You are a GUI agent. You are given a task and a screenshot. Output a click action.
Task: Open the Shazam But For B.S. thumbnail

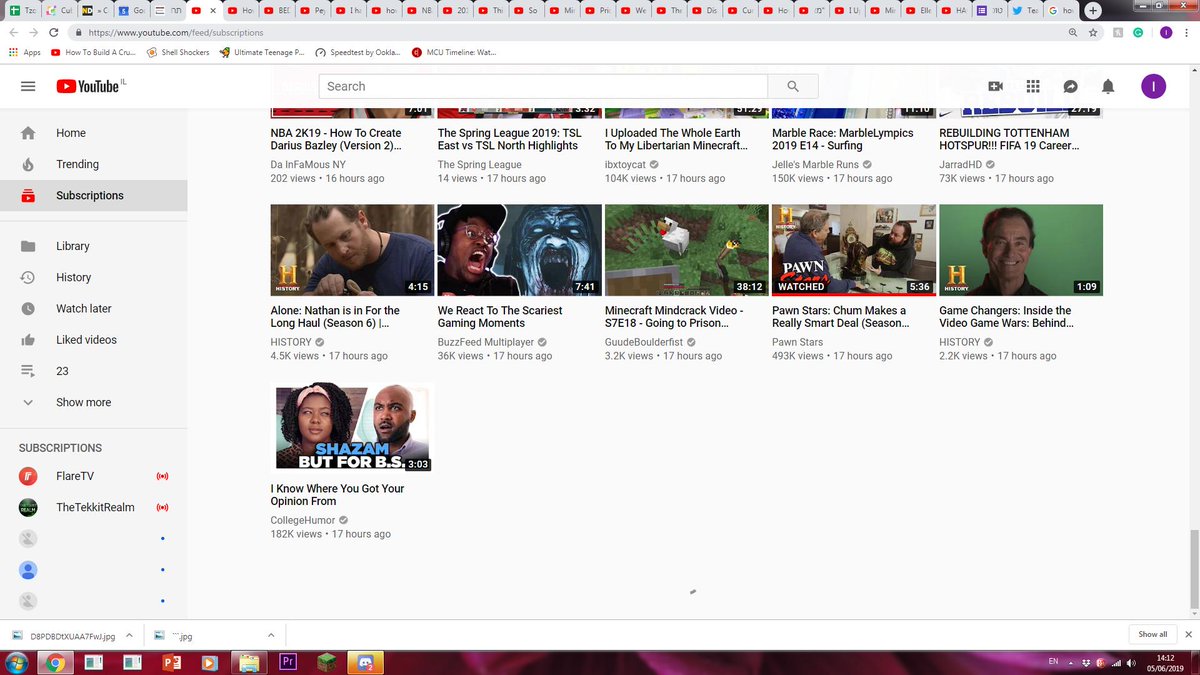click(x=352, y=428)
